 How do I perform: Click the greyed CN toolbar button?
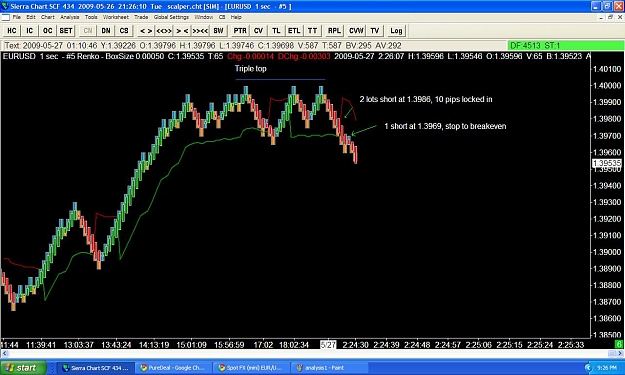88,31
